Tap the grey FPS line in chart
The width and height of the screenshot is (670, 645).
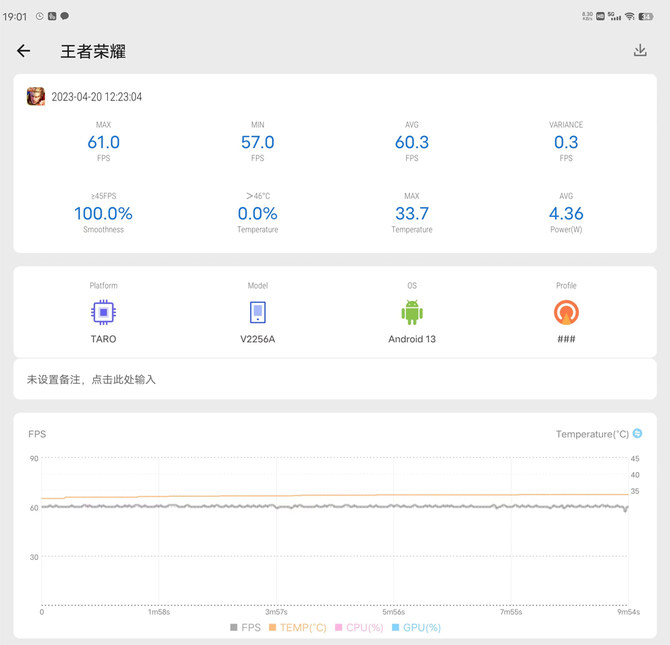pyautogui.click(x=335, y=507)
